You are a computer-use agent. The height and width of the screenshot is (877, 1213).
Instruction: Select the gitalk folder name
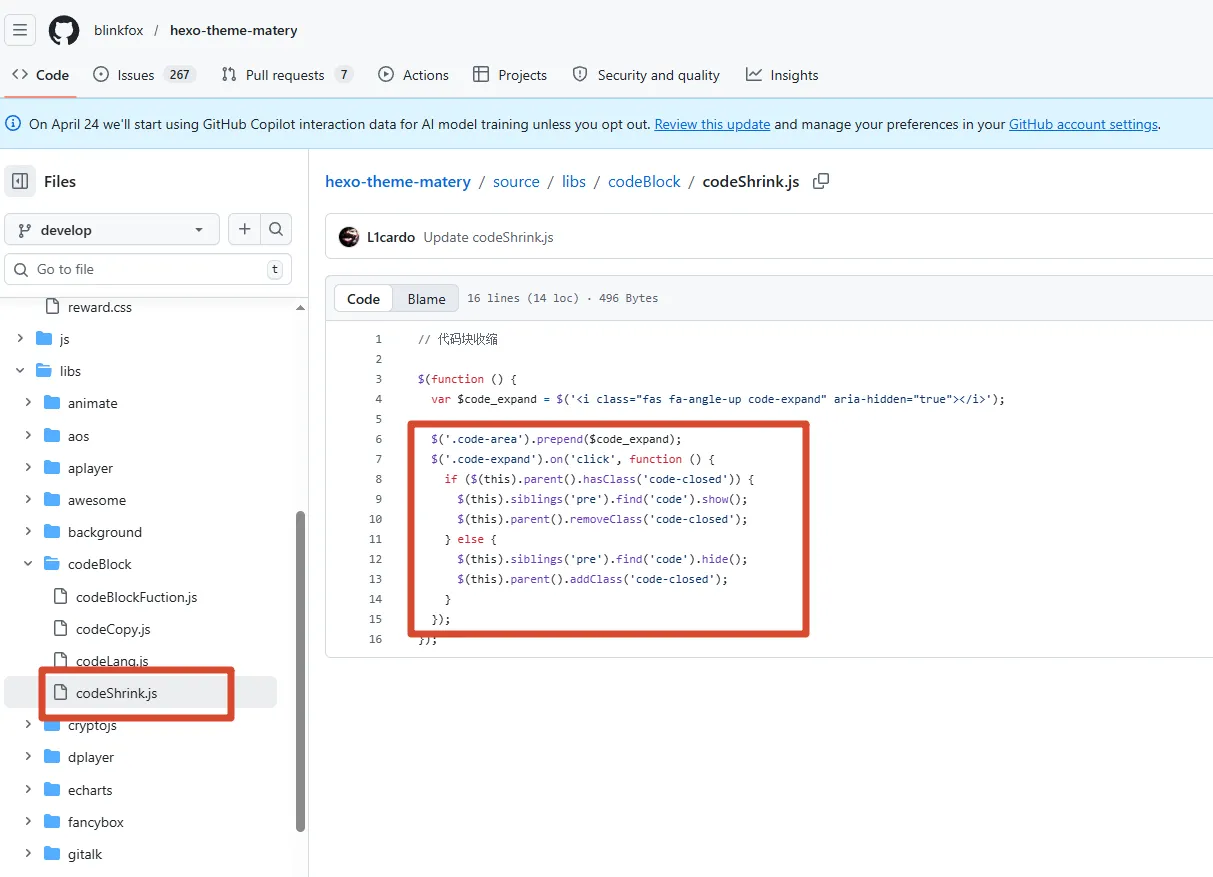point(85,854)
